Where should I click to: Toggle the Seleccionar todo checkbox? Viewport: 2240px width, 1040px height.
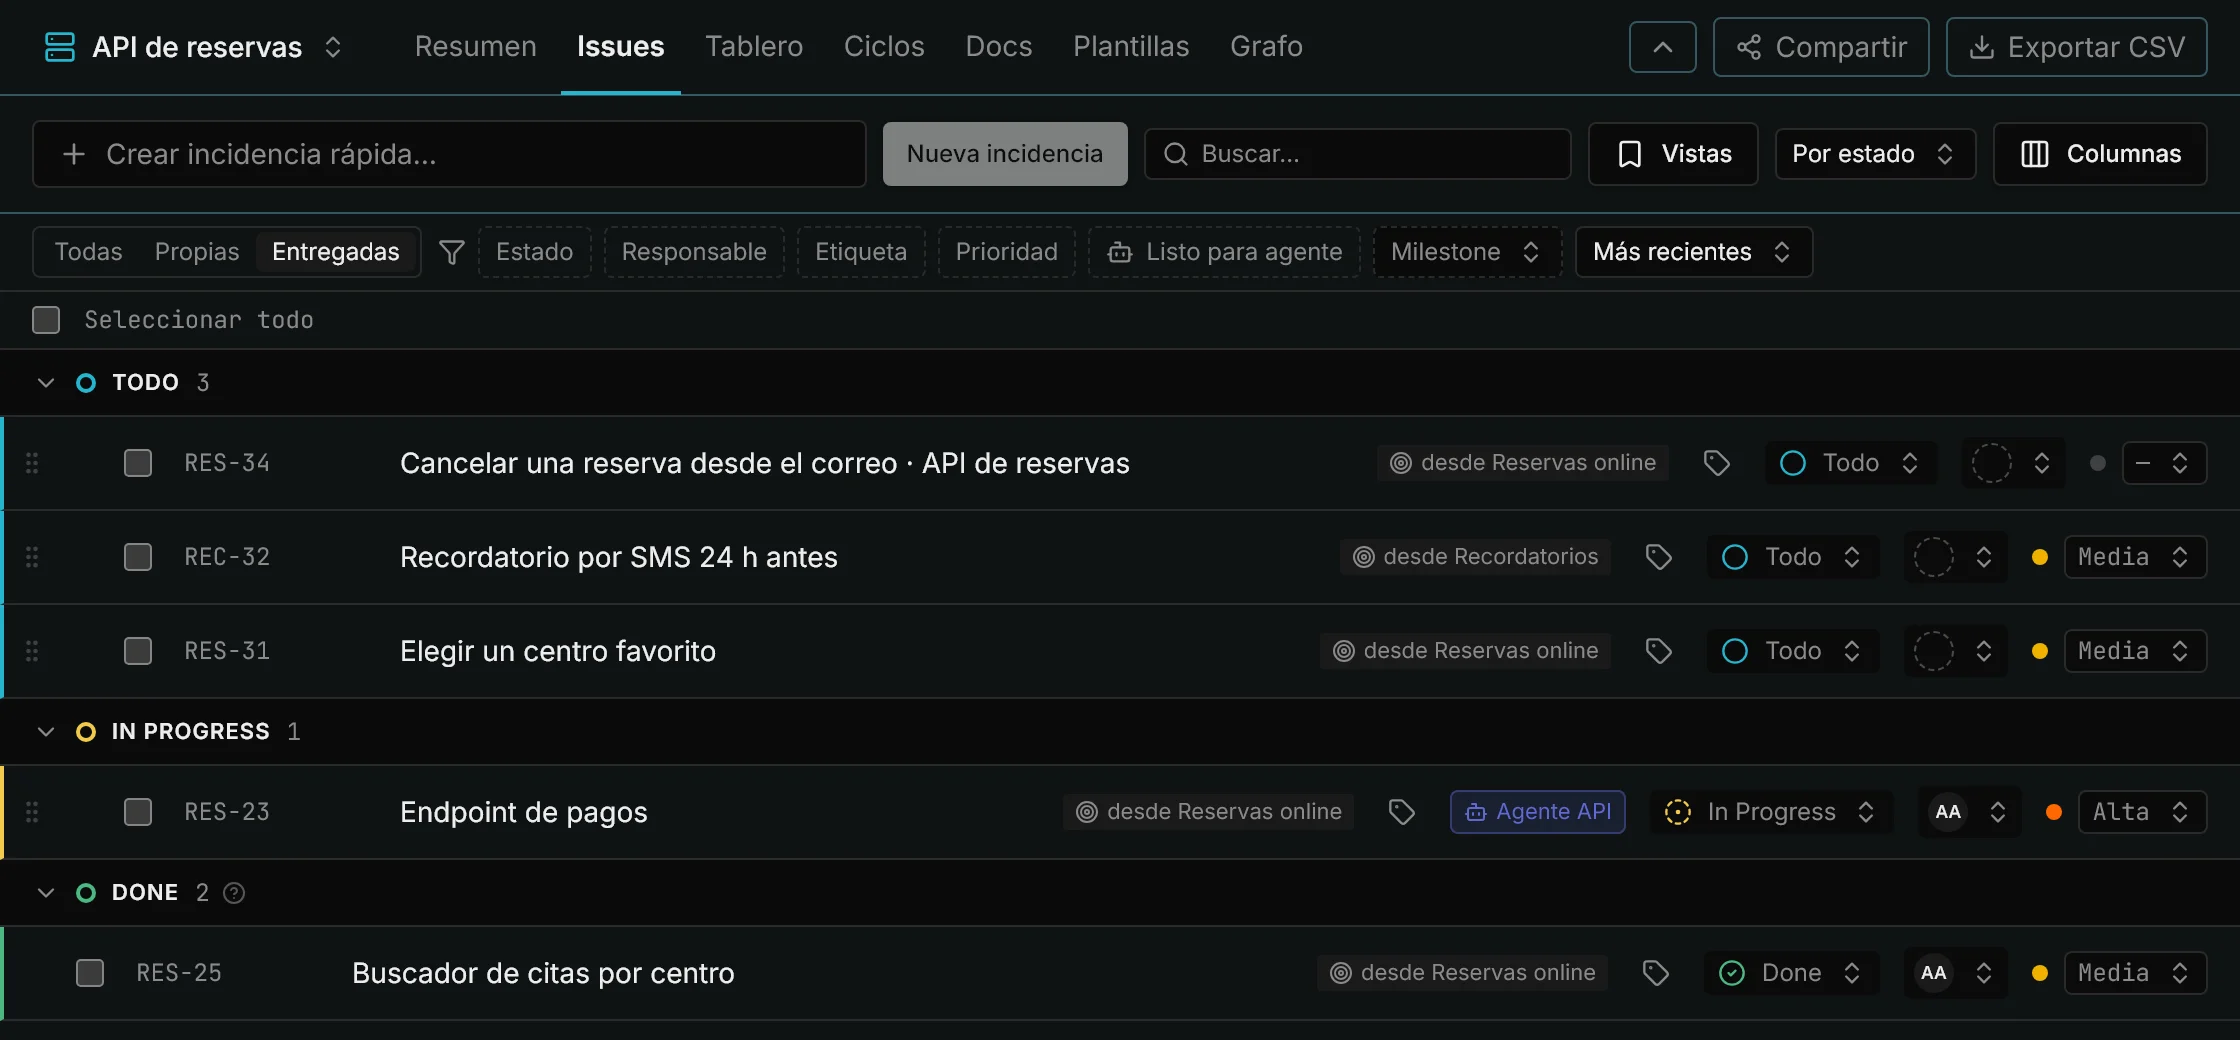click(46, 320)
